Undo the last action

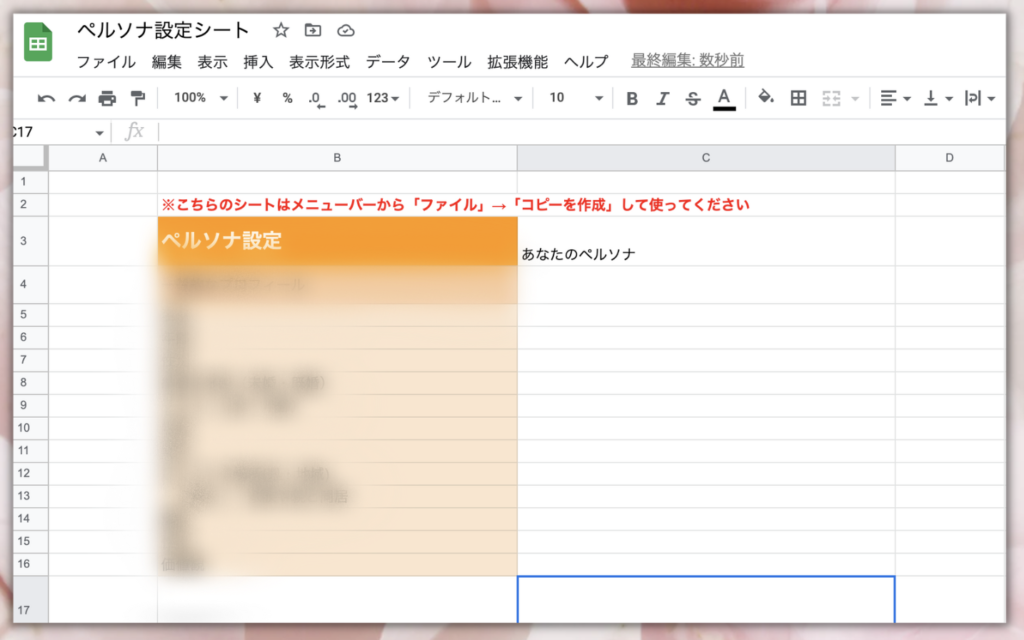click(x=46, y=99)
